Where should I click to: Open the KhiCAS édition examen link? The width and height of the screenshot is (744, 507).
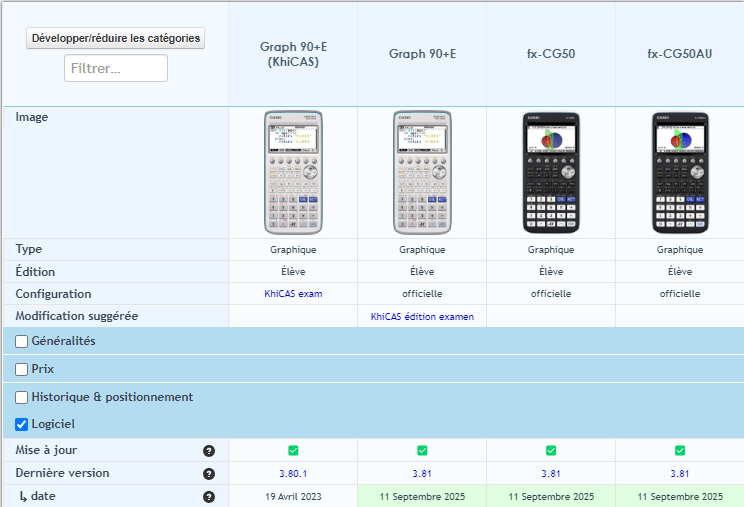(x=422, y=317)
